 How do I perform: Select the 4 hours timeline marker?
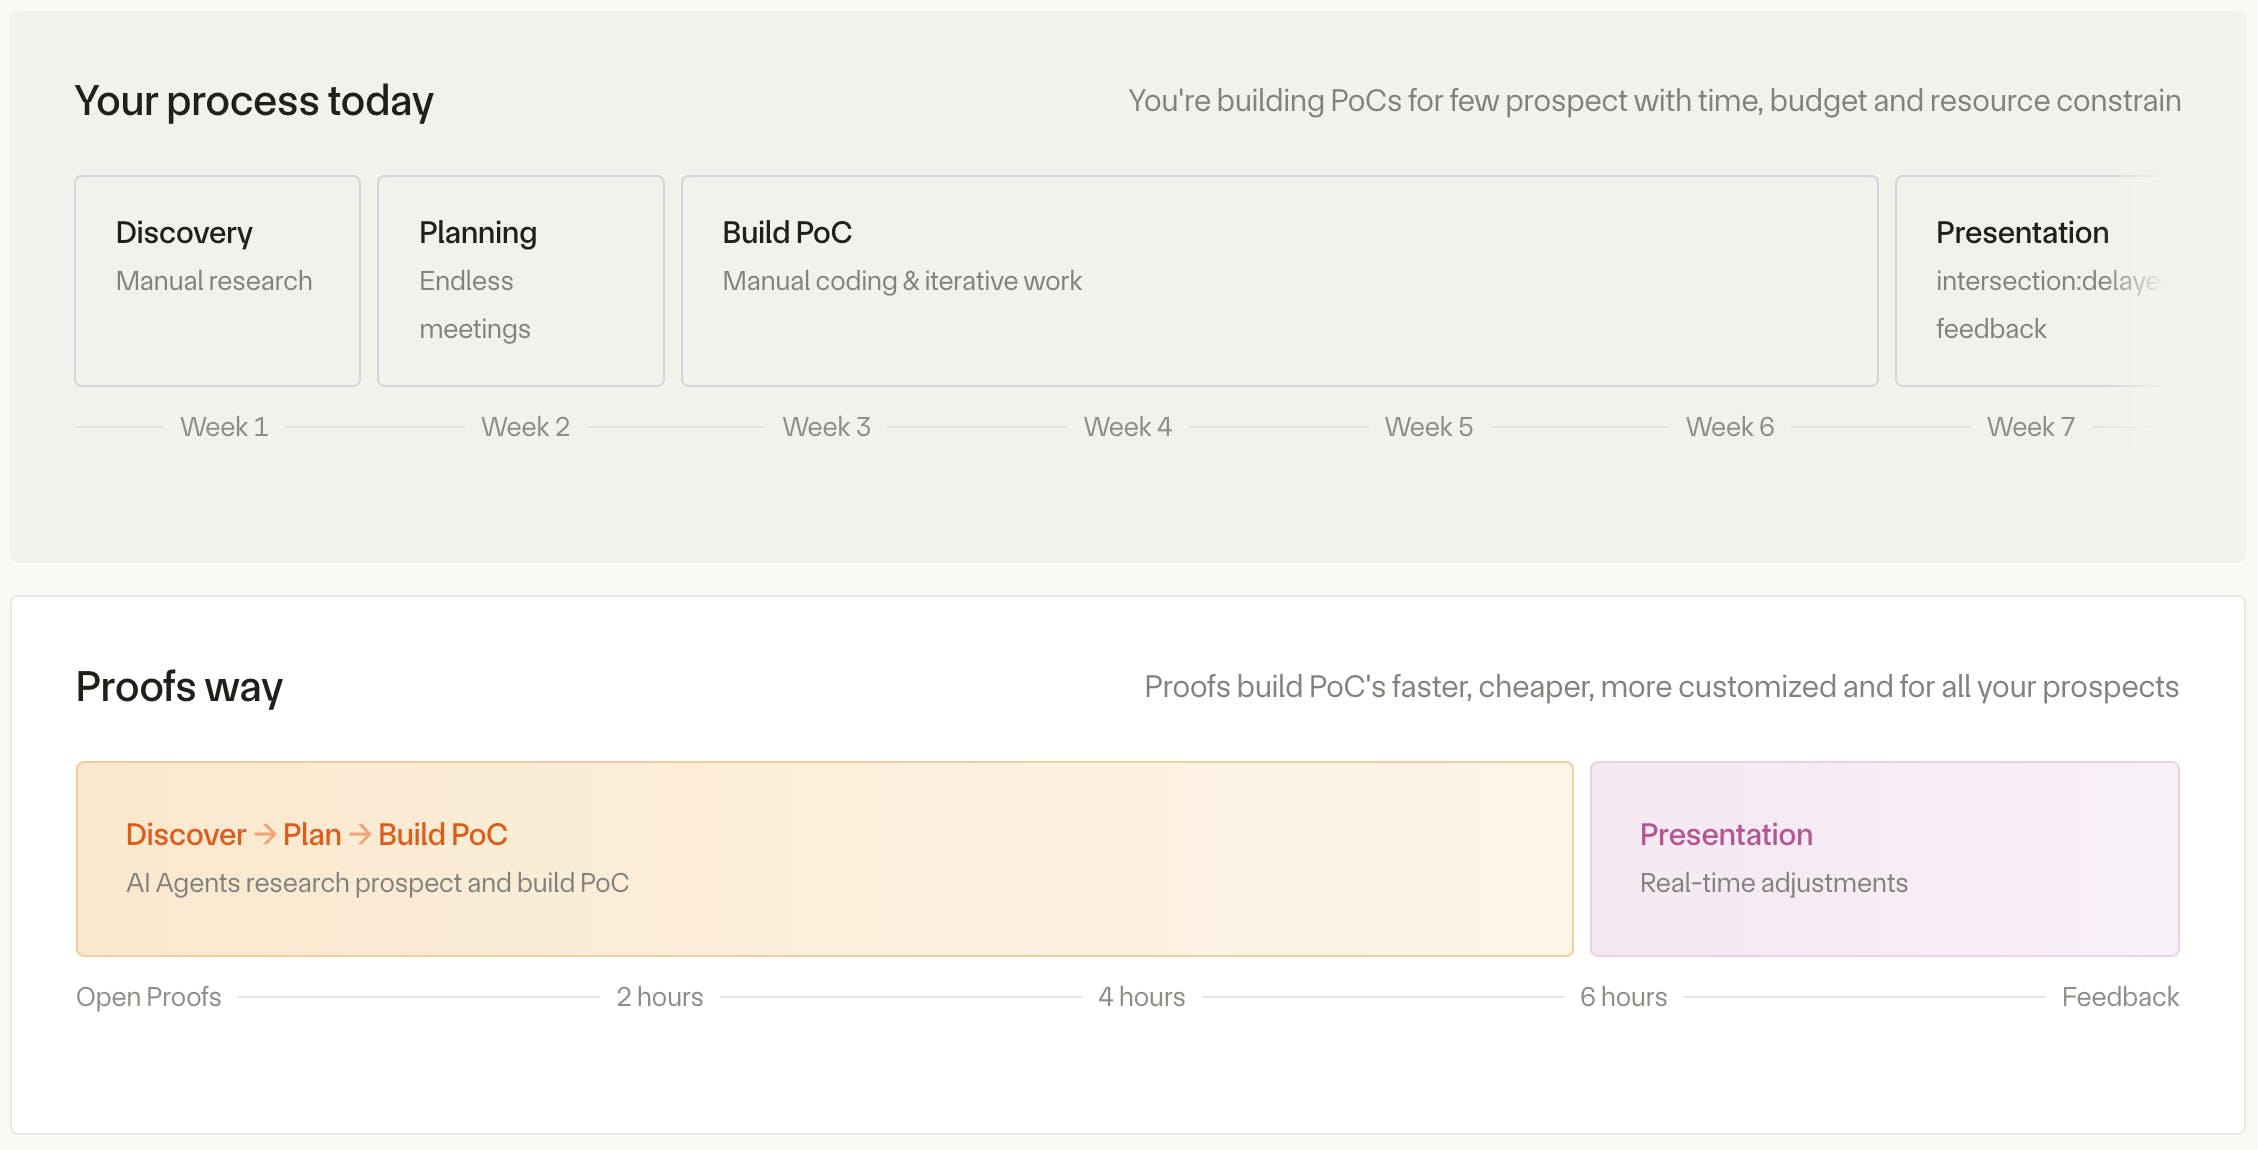coord(1141,997)
